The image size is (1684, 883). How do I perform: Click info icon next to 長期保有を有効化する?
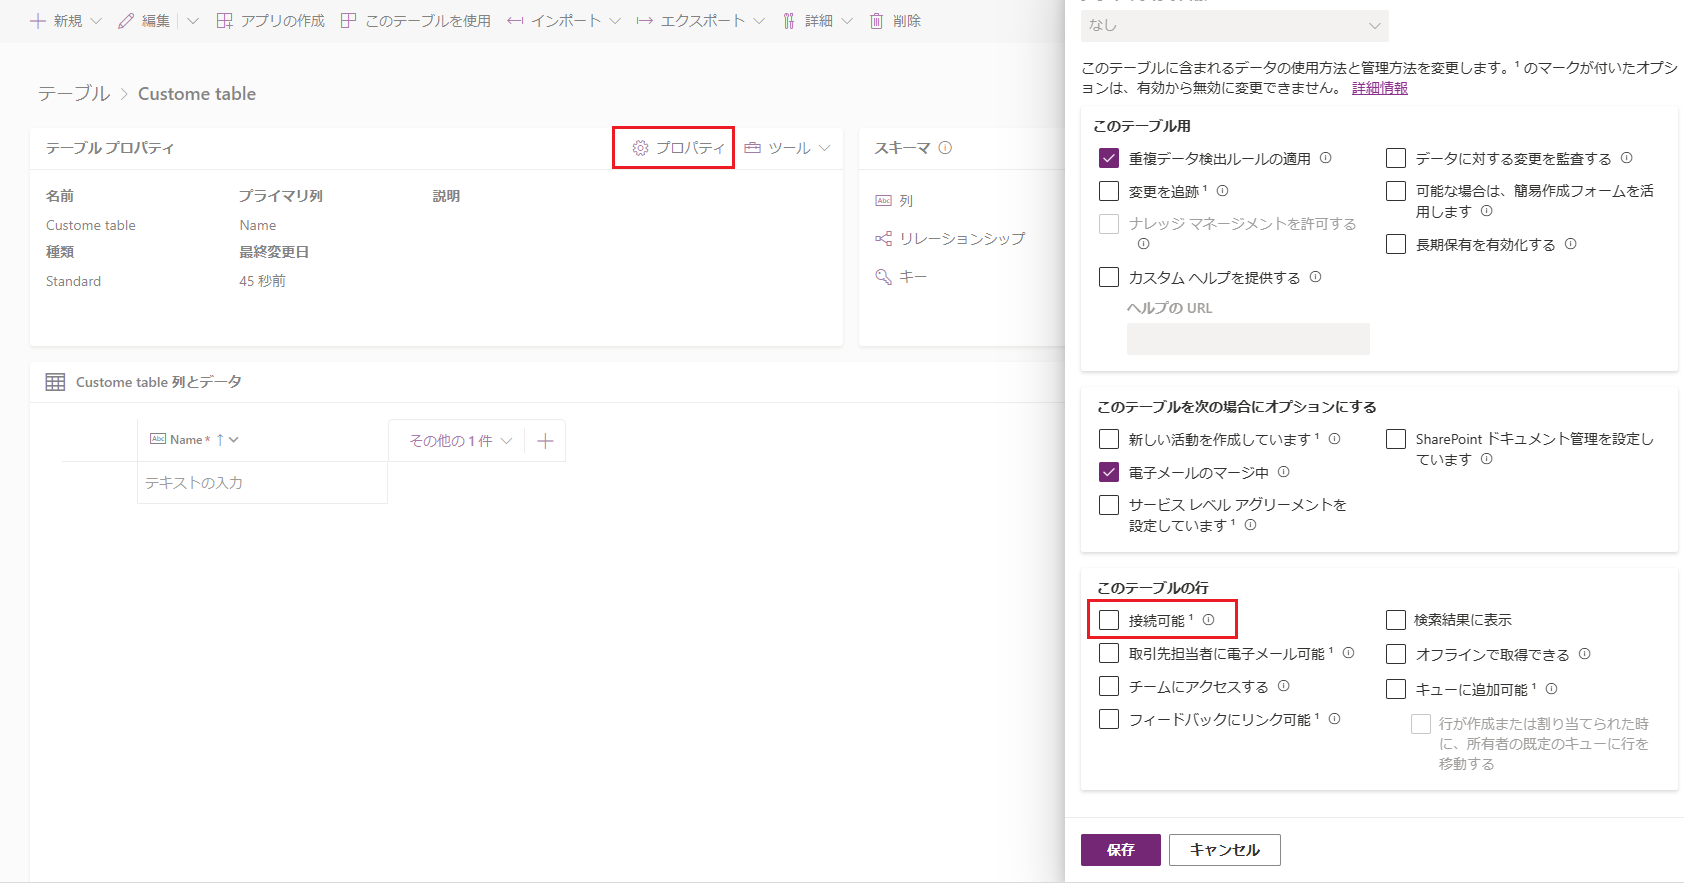tap(1570, 244)
